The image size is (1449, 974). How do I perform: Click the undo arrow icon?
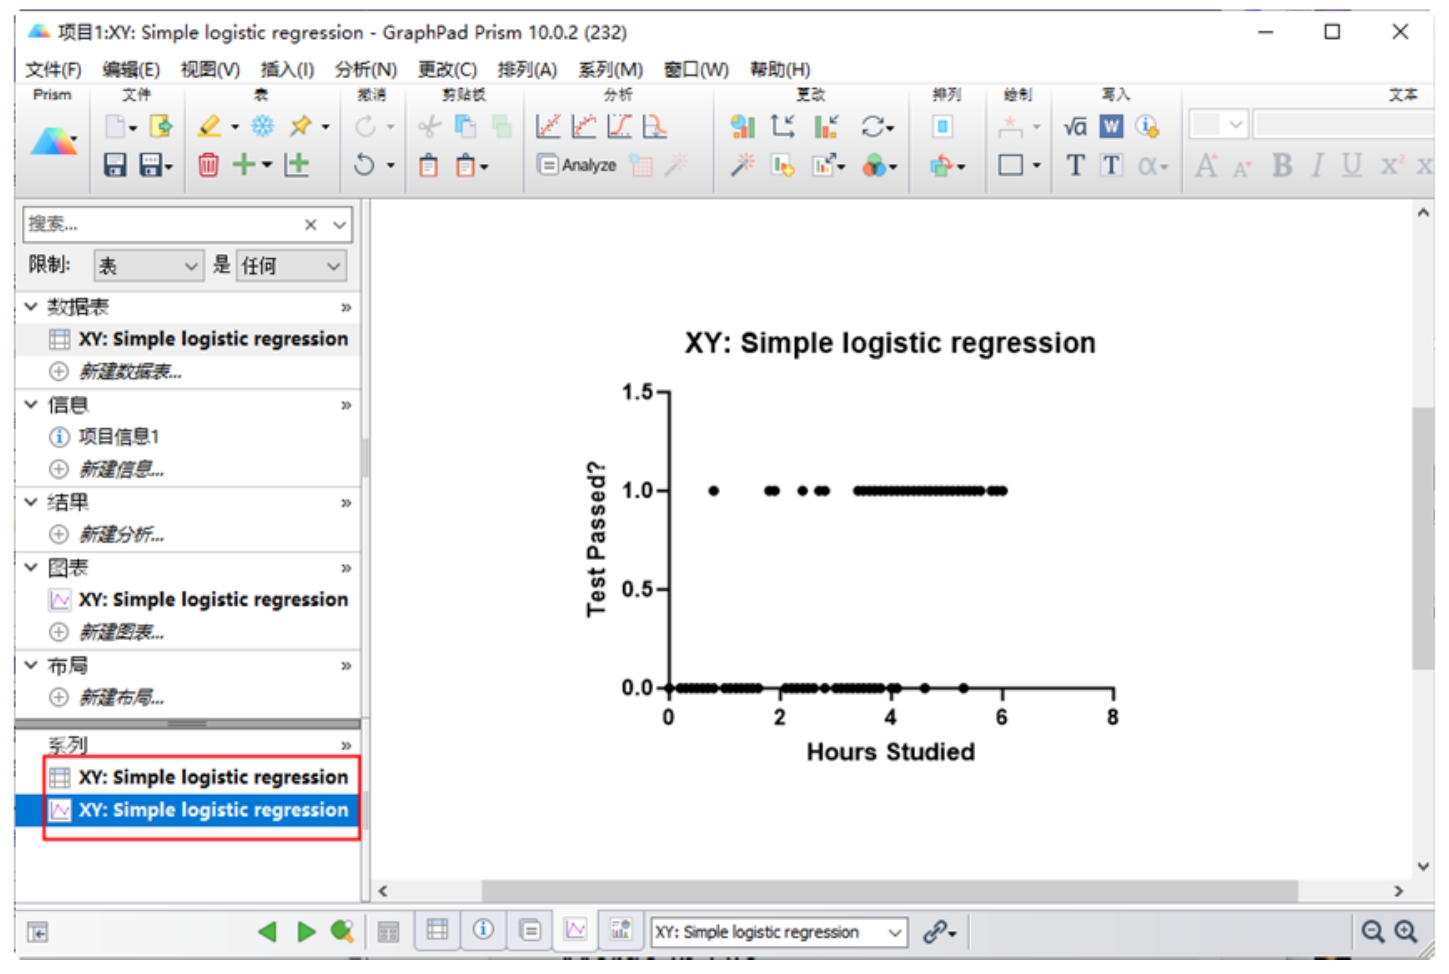tap(364, 165)
